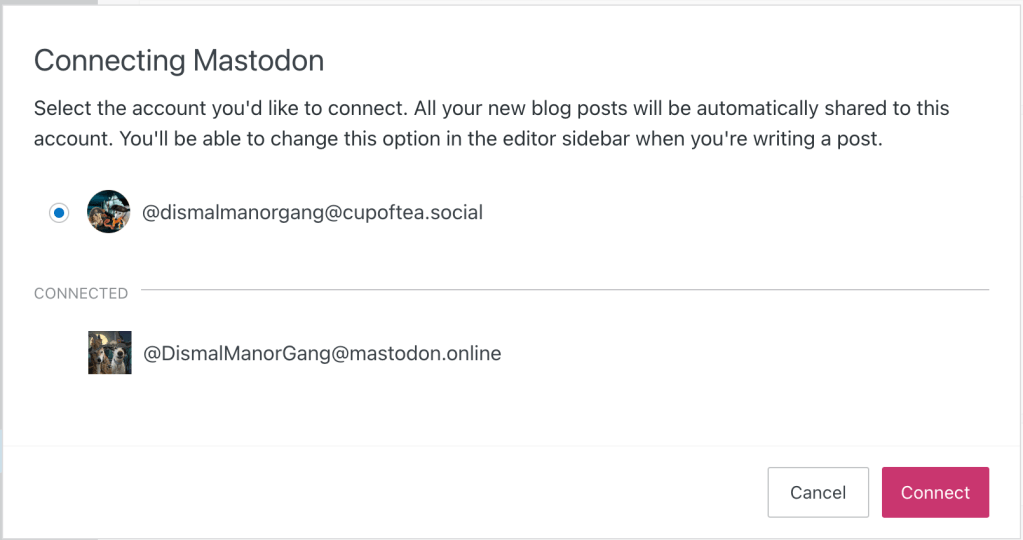Viewport: 1023px width, 540px height.
Task: Click the Connecting Mastodon dialog heading
Action: (x=179, y=61)
